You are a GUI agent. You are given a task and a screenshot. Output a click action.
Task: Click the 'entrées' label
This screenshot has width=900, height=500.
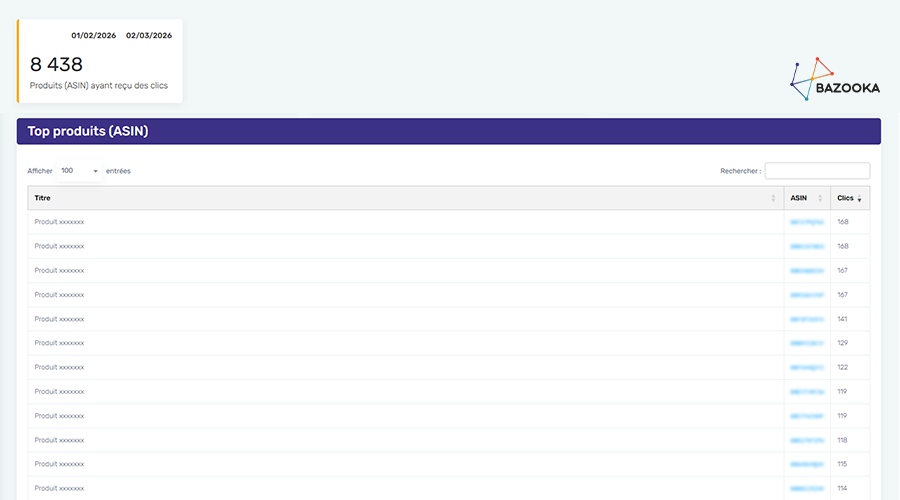(x=118, y=171)
